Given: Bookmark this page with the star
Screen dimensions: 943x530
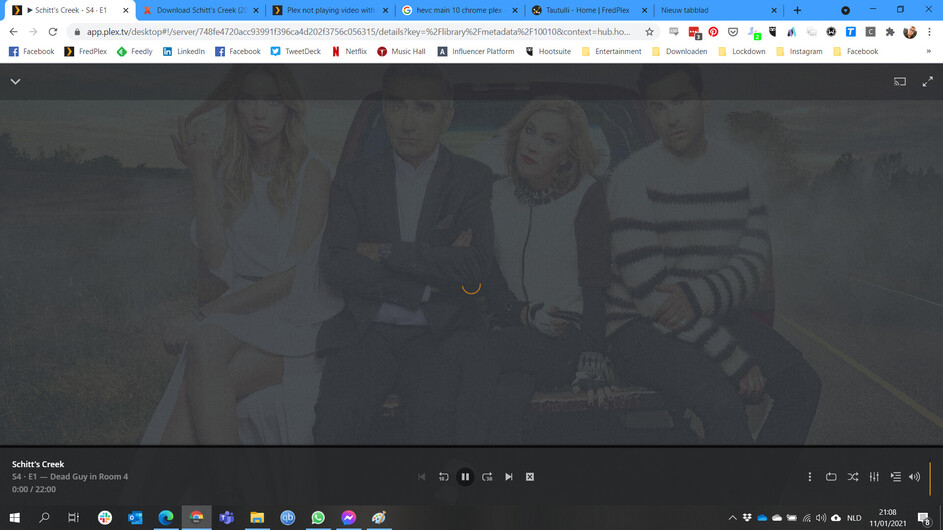Looking at the screenshot, I should [x=649, y=32].
